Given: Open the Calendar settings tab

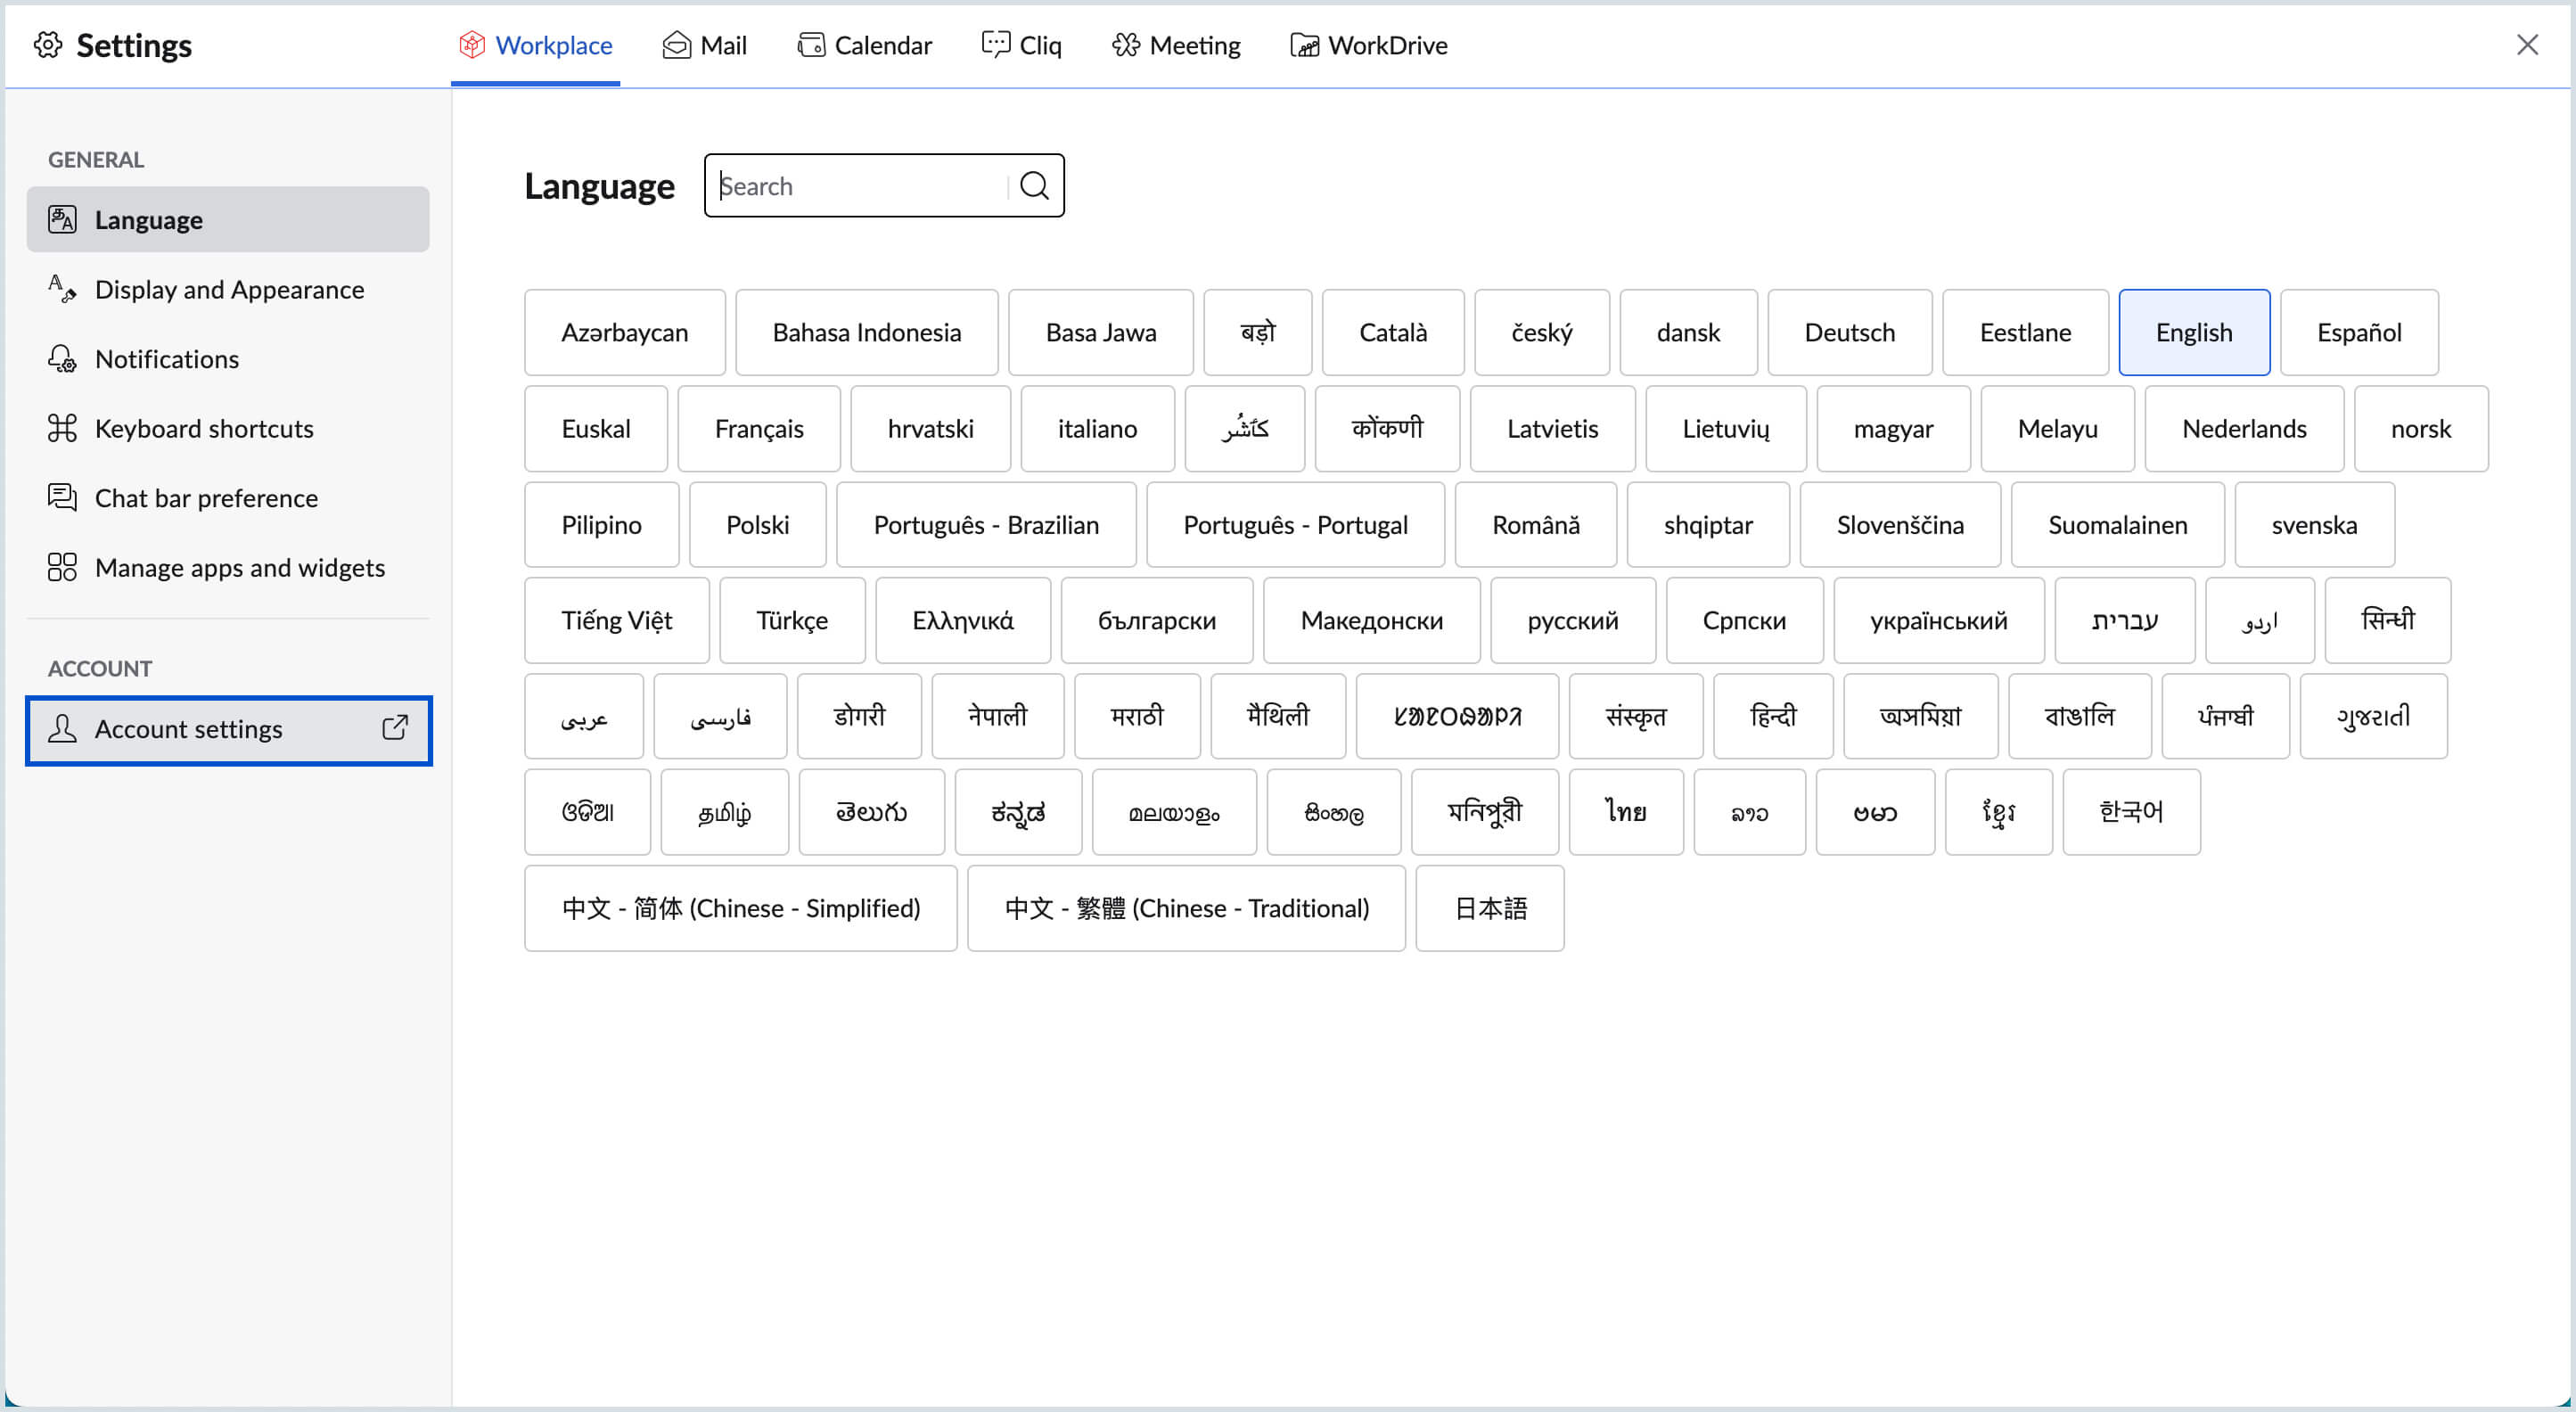Looking at the screenshot, I should [863, 45].
